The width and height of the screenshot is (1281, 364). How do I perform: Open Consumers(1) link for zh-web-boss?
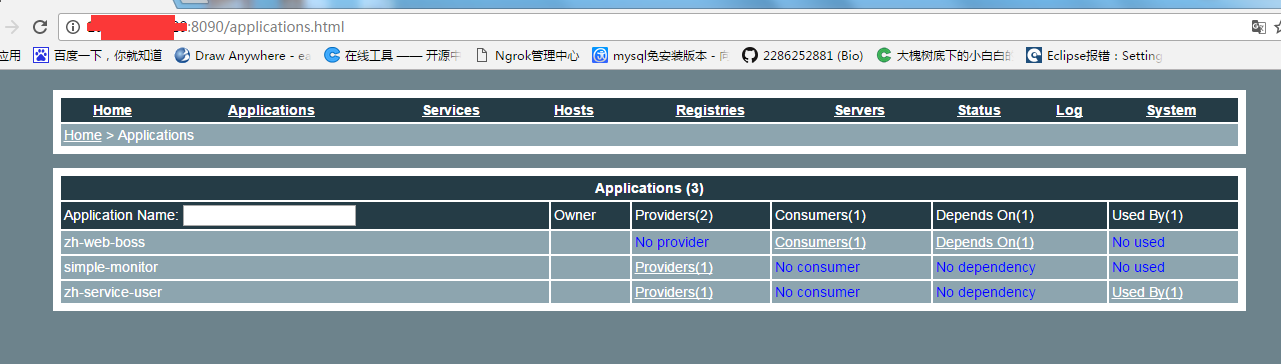tap(820, 242)
